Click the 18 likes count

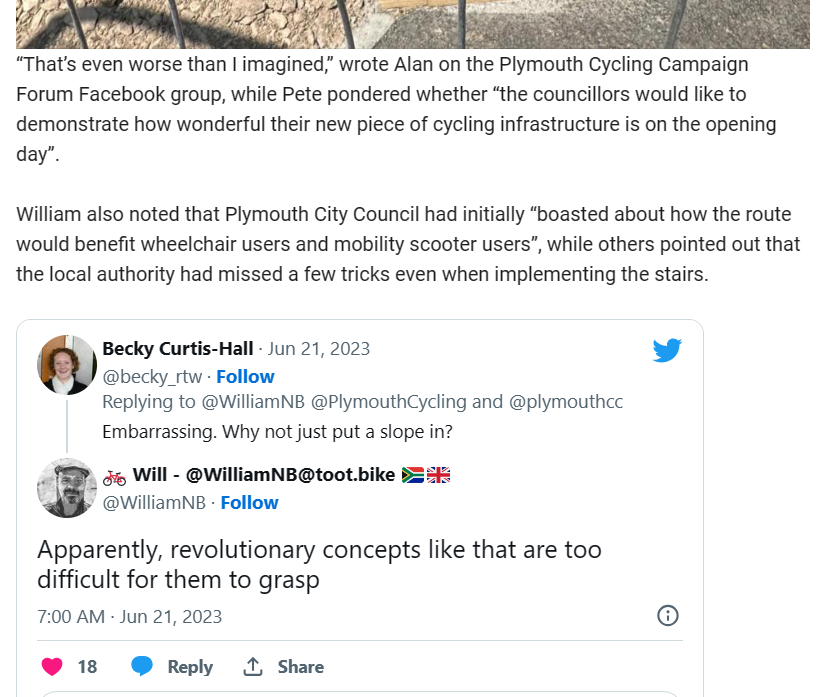[87, 667]
